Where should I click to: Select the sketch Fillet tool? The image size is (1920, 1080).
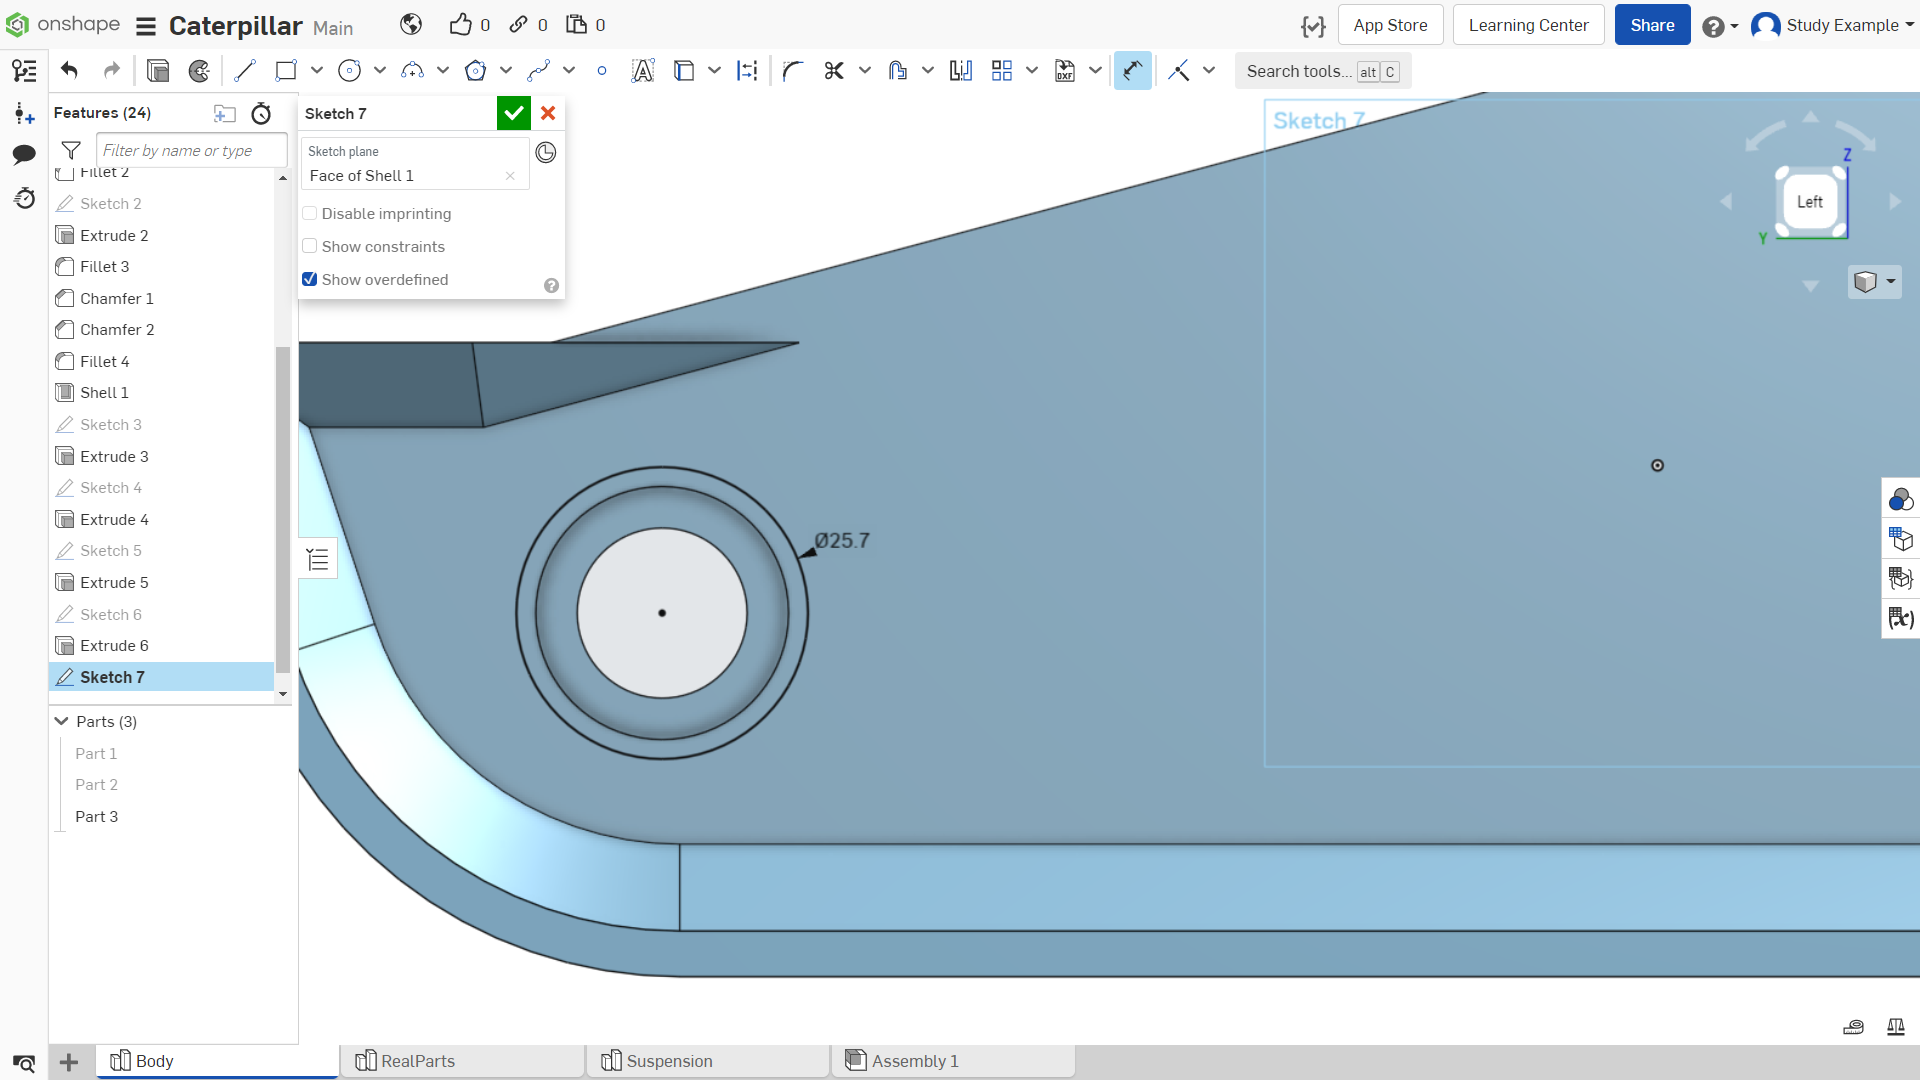pyautogui.click(x=793, y=71)
